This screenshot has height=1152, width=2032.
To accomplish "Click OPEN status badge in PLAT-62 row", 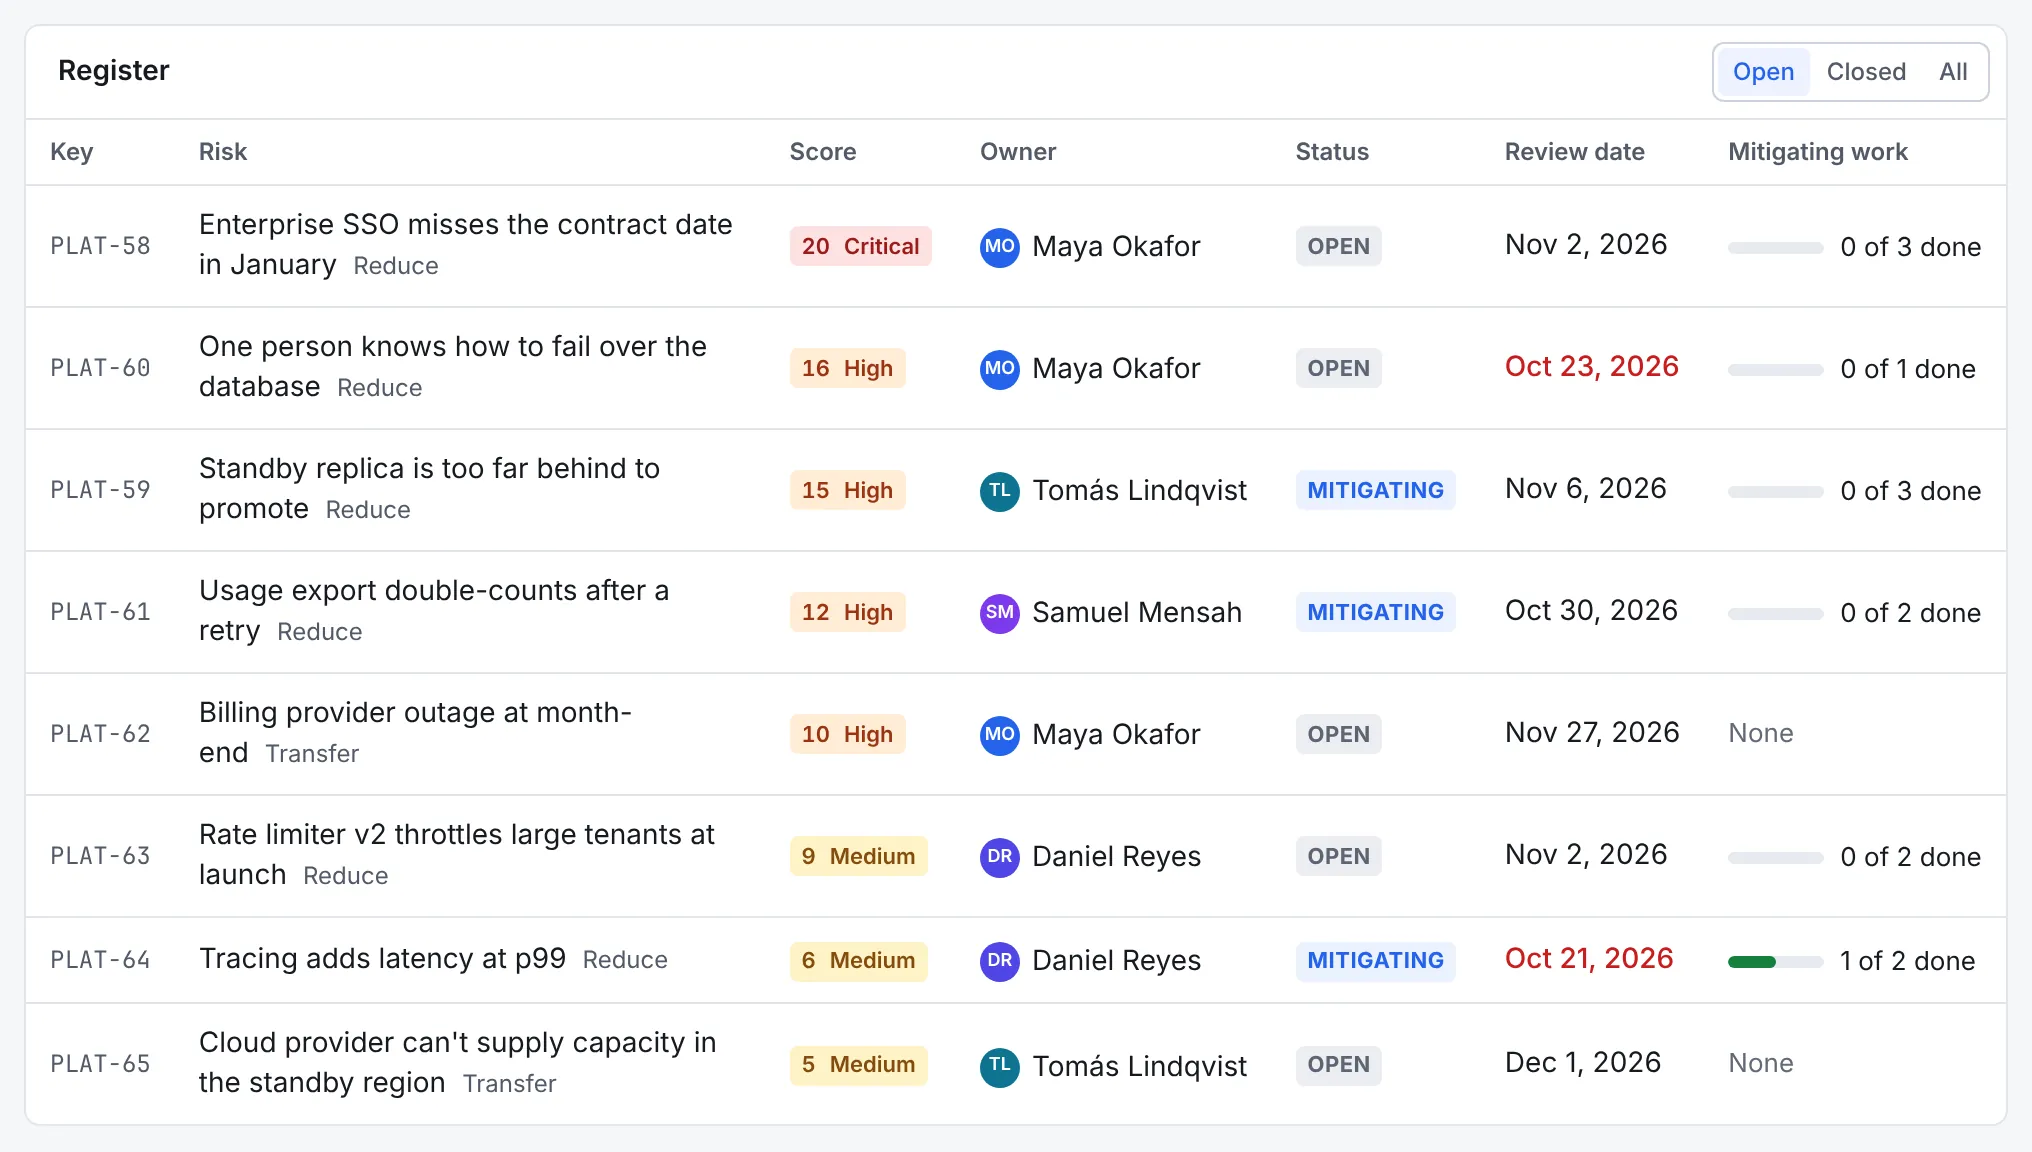I will [x=1338, y=734].
